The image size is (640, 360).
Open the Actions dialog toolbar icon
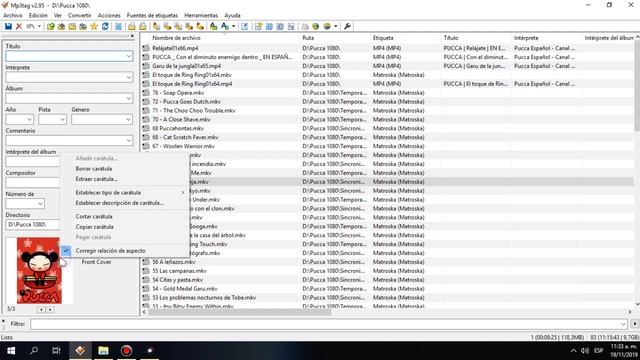tap(213, 27)
